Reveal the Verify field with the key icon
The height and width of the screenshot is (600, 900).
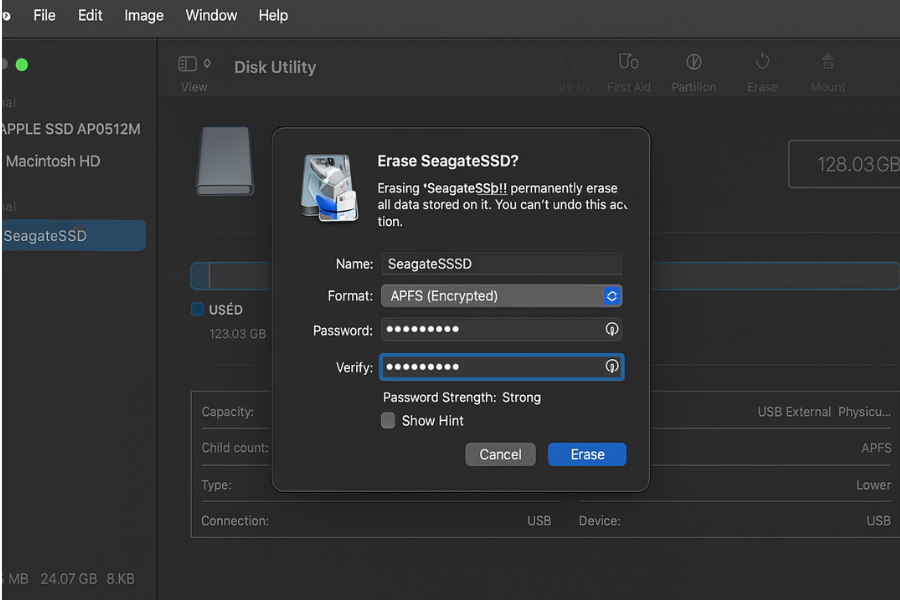click(610, 367)
